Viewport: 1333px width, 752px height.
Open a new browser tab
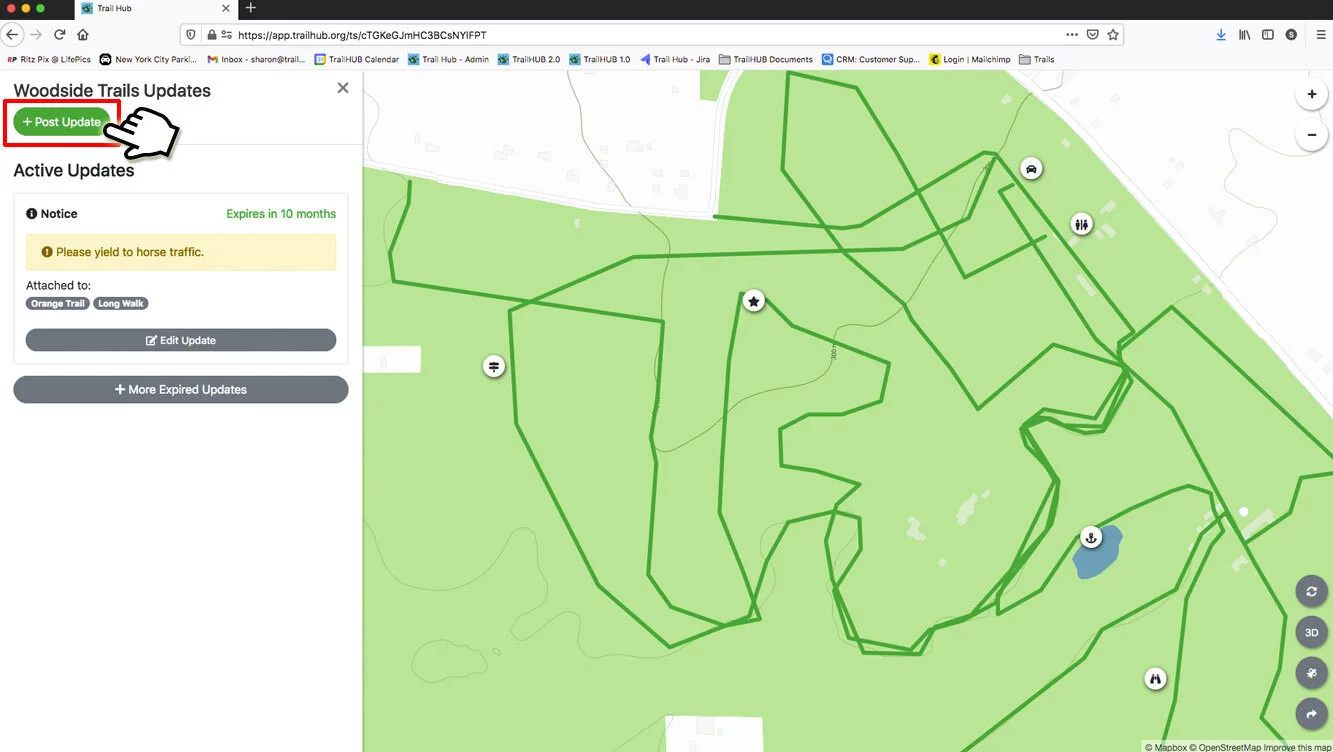coord(251,8)
